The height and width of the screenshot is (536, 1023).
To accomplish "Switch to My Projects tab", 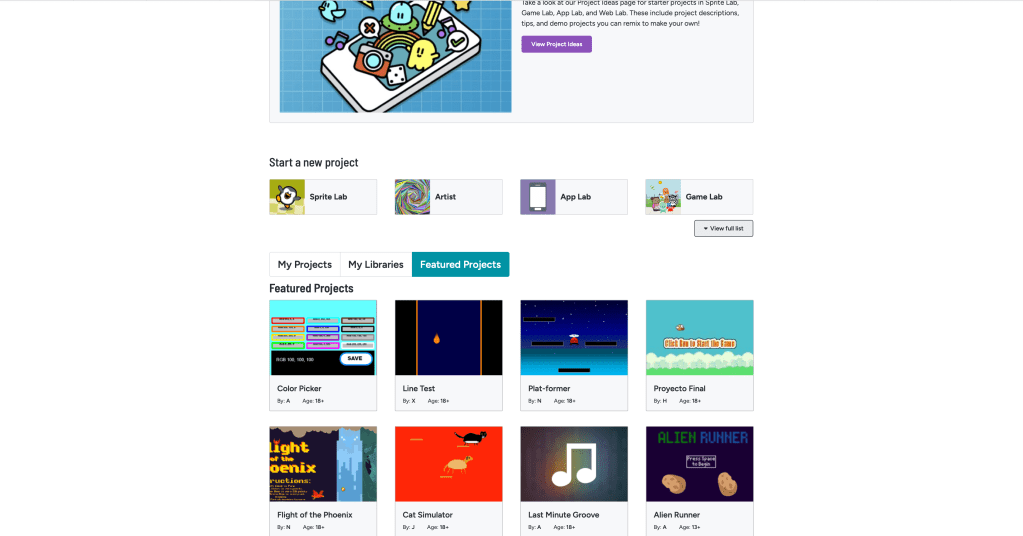I will [305, 264].
